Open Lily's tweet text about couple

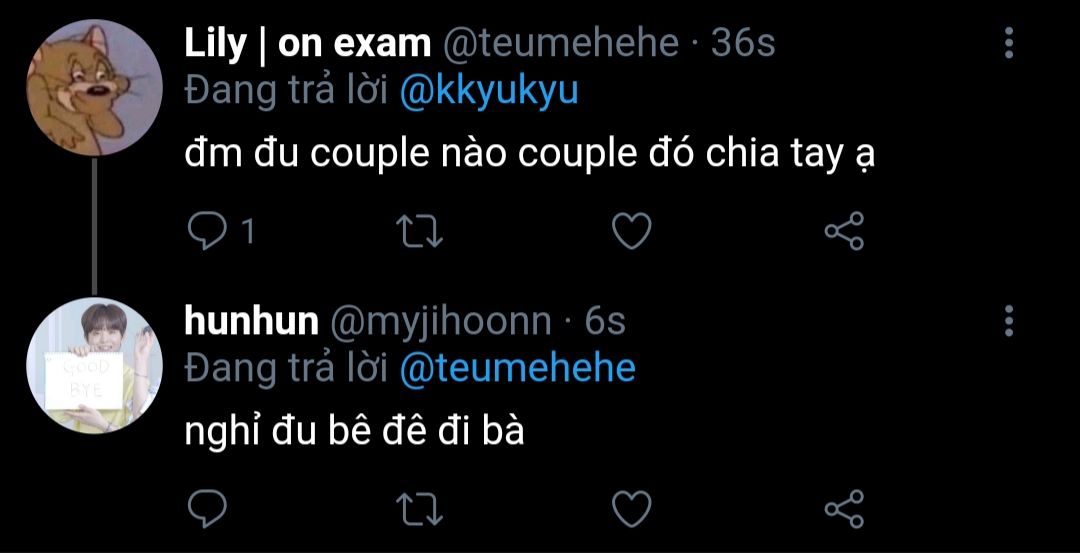pos(530,155)
